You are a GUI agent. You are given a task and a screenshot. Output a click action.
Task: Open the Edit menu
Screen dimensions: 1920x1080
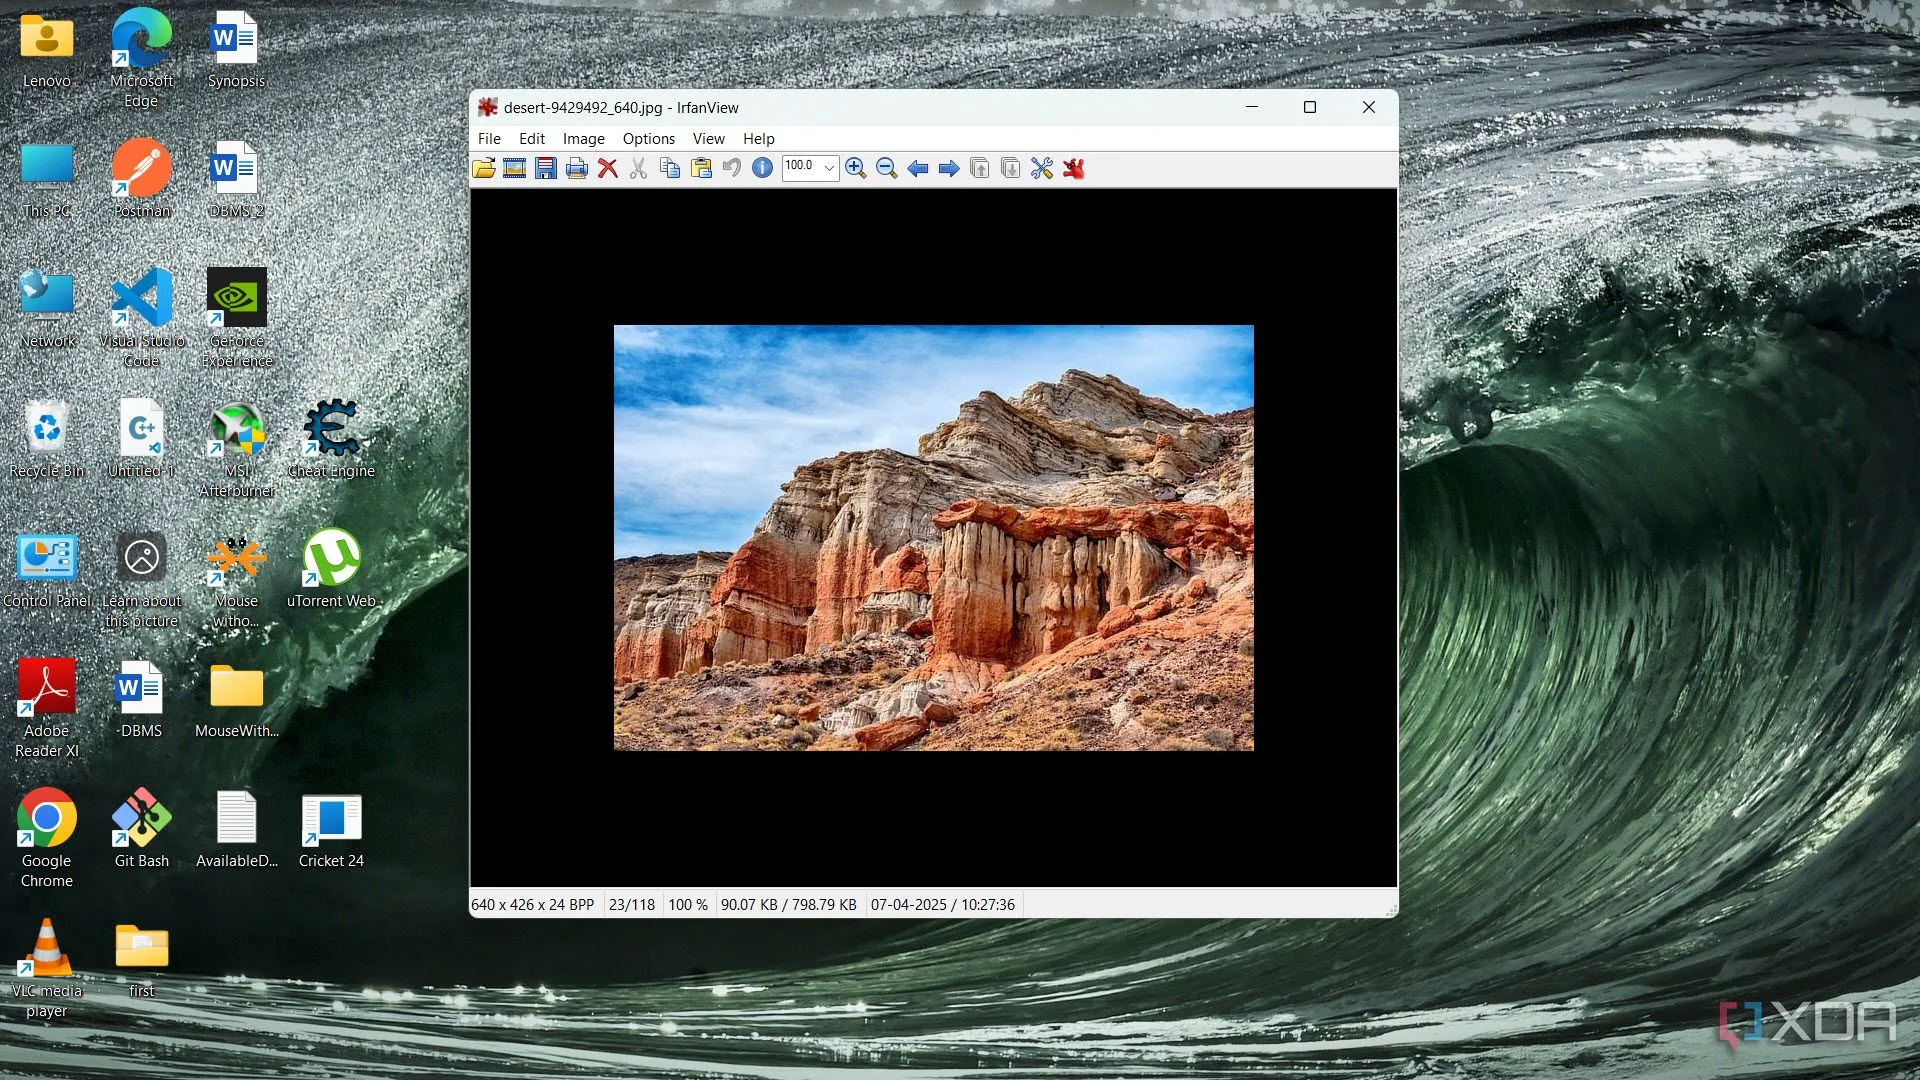[x=532, y=139]
